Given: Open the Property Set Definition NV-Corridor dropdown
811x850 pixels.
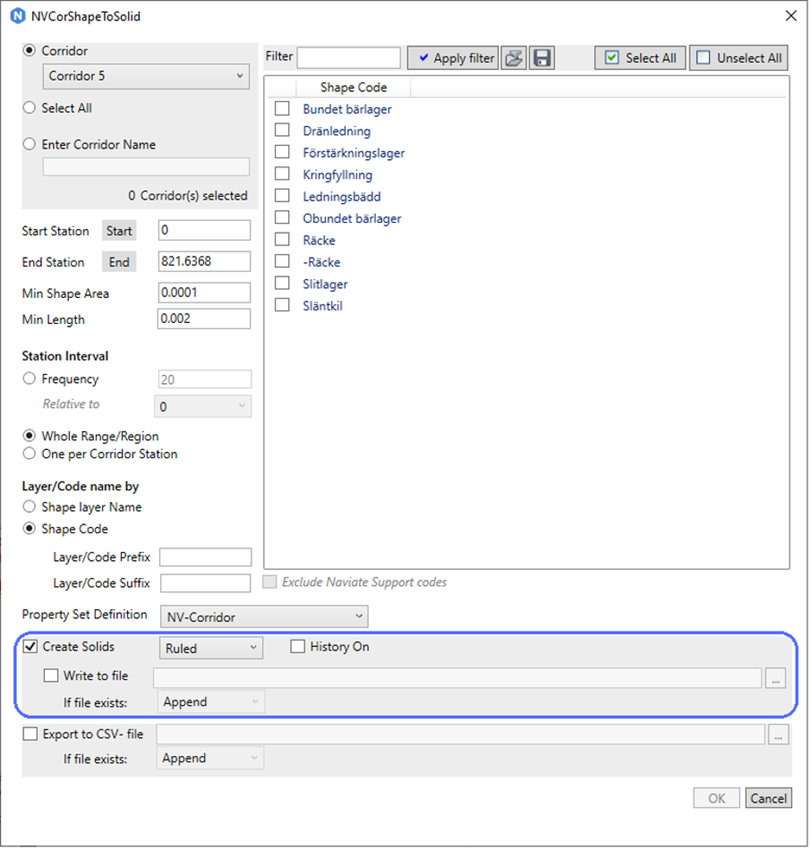Looking at the screenshot, I should [263, 617].
